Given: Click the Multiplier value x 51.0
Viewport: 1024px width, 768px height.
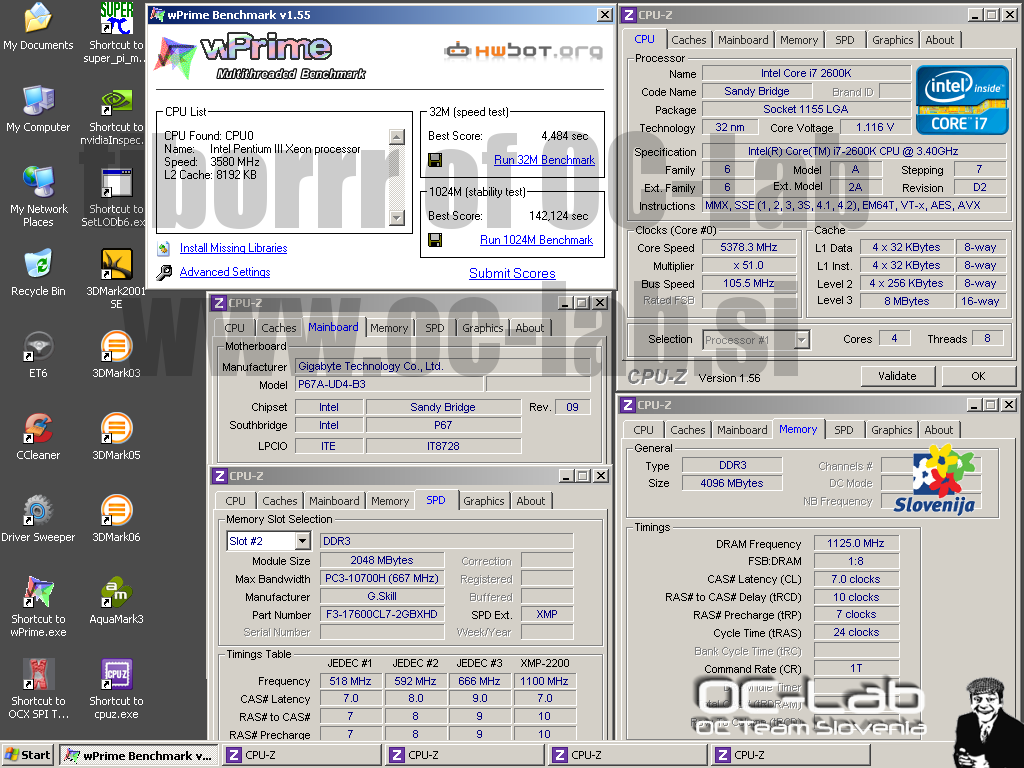Looking at the screenshot, I should tap(749, 266).
